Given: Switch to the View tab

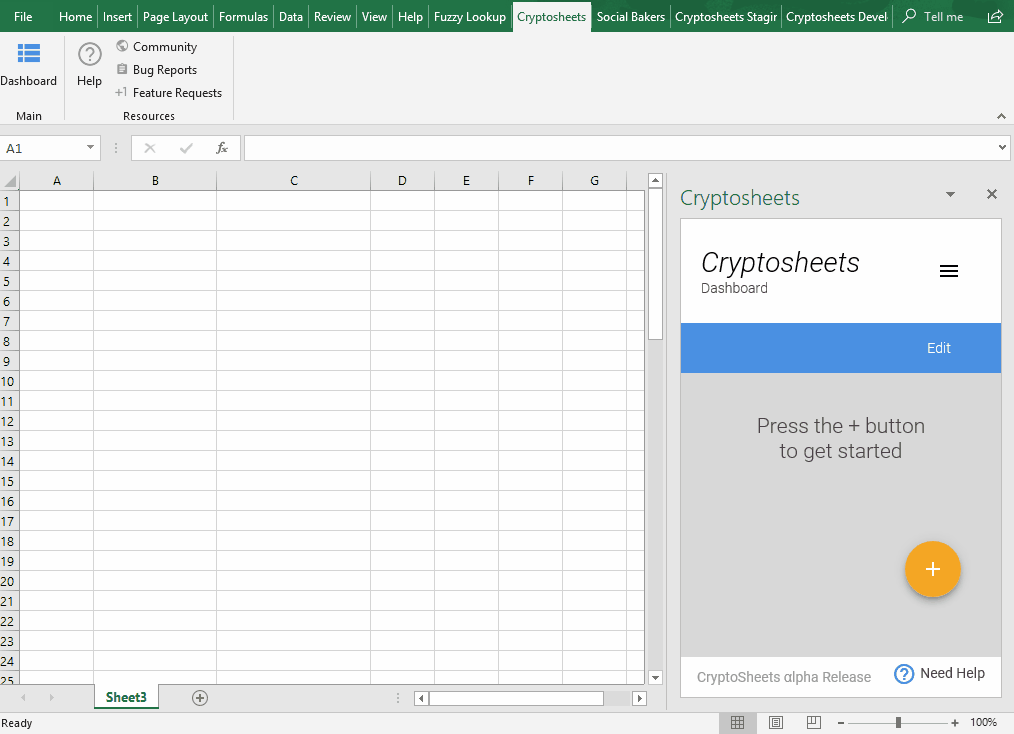Looking at the screenshot, I should [x=374, y=16].
